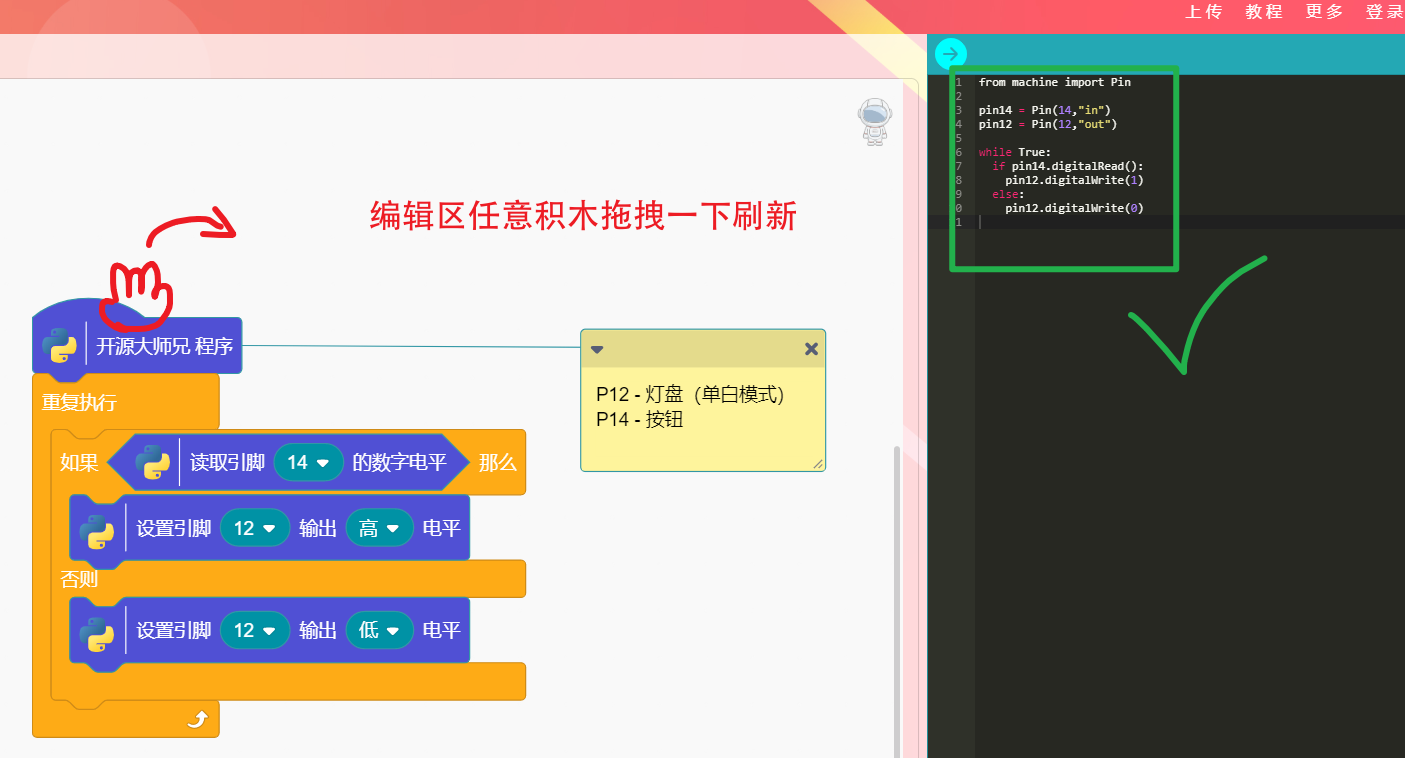Viewport: 1405px width, 758px height.
Task: Collapse the comment note with triangle arrow
Action: [597, 349]
